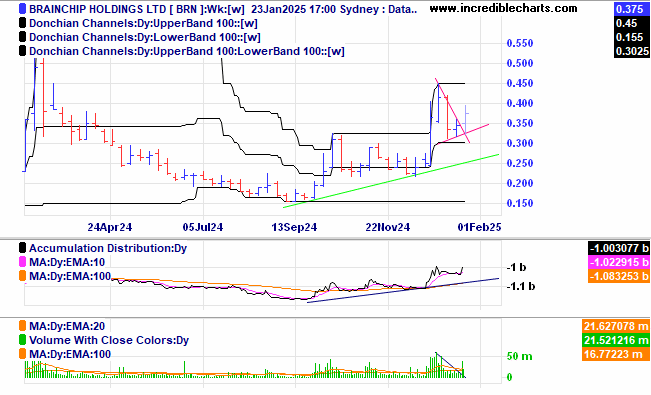Click the orange MA EMA 20 volume marker
Image resolution: width=651 pixels, height=395 pixels.
(22, 326)
